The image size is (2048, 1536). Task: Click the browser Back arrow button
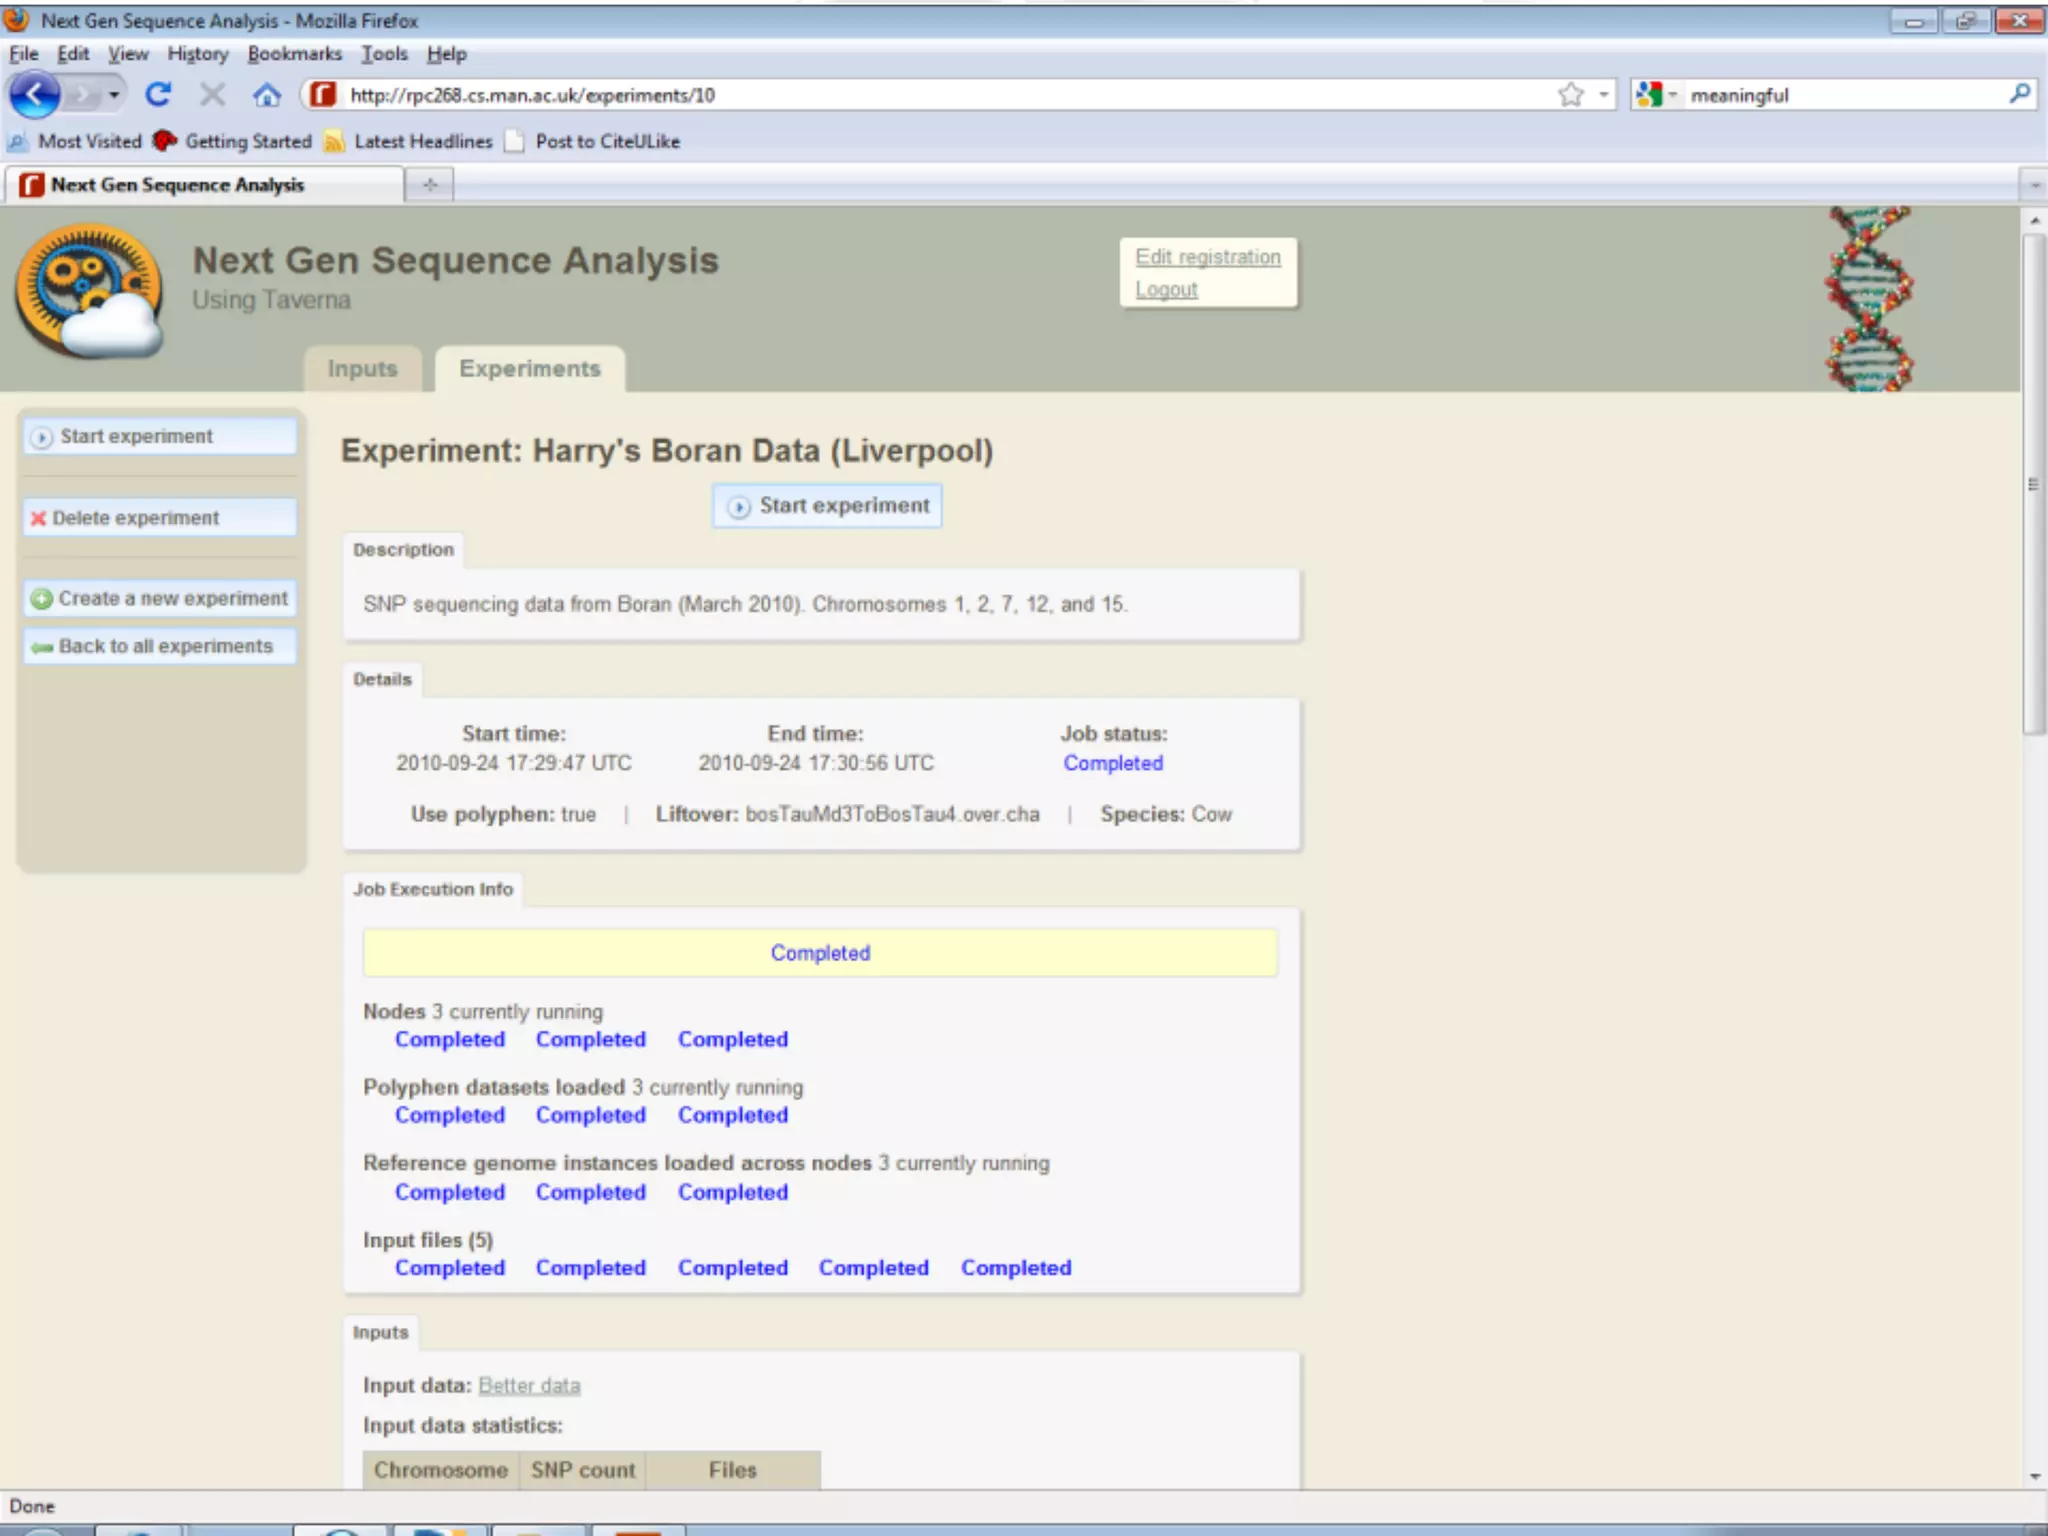pyautogui.click(x=35, y=95)
